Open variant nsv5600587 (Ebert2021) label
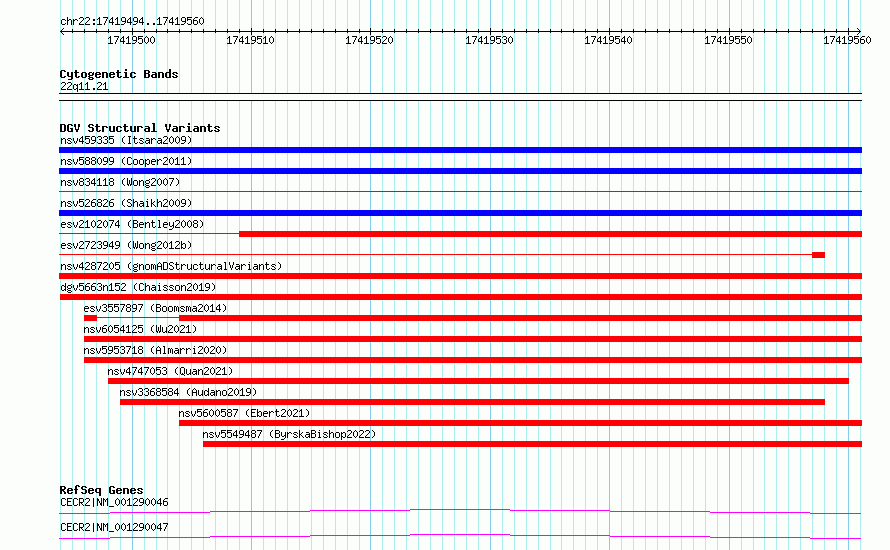The width and height of the screenshot is (890, 550). click(244, 413)
